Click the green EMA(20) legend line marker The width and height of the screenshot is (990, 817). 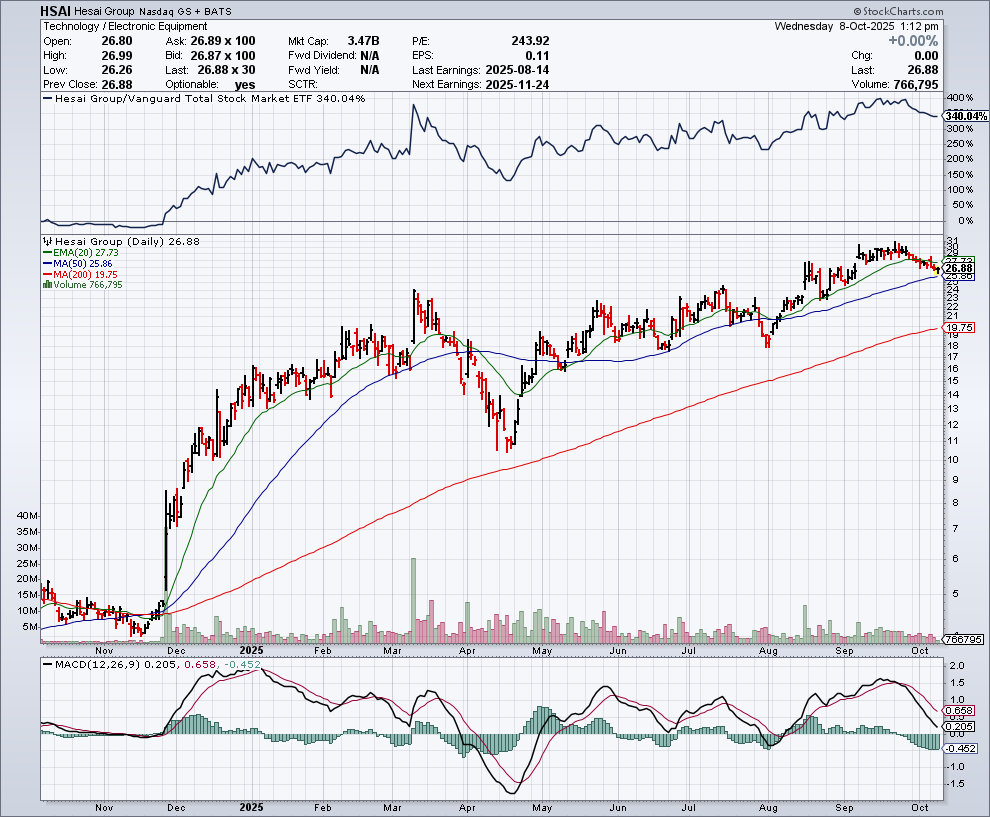[x=46, y=253]
